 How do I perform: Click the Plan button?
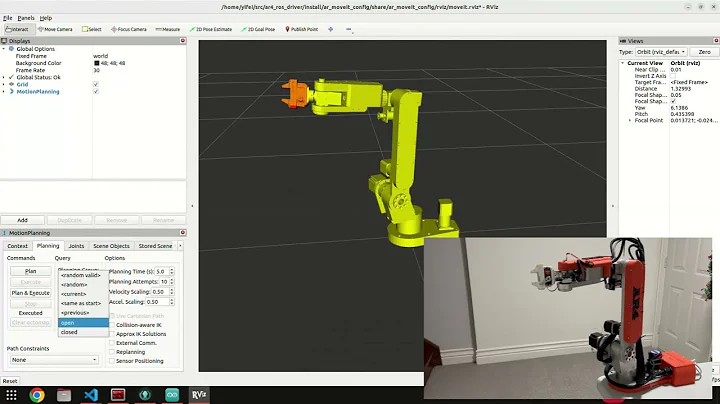(31, 271)
